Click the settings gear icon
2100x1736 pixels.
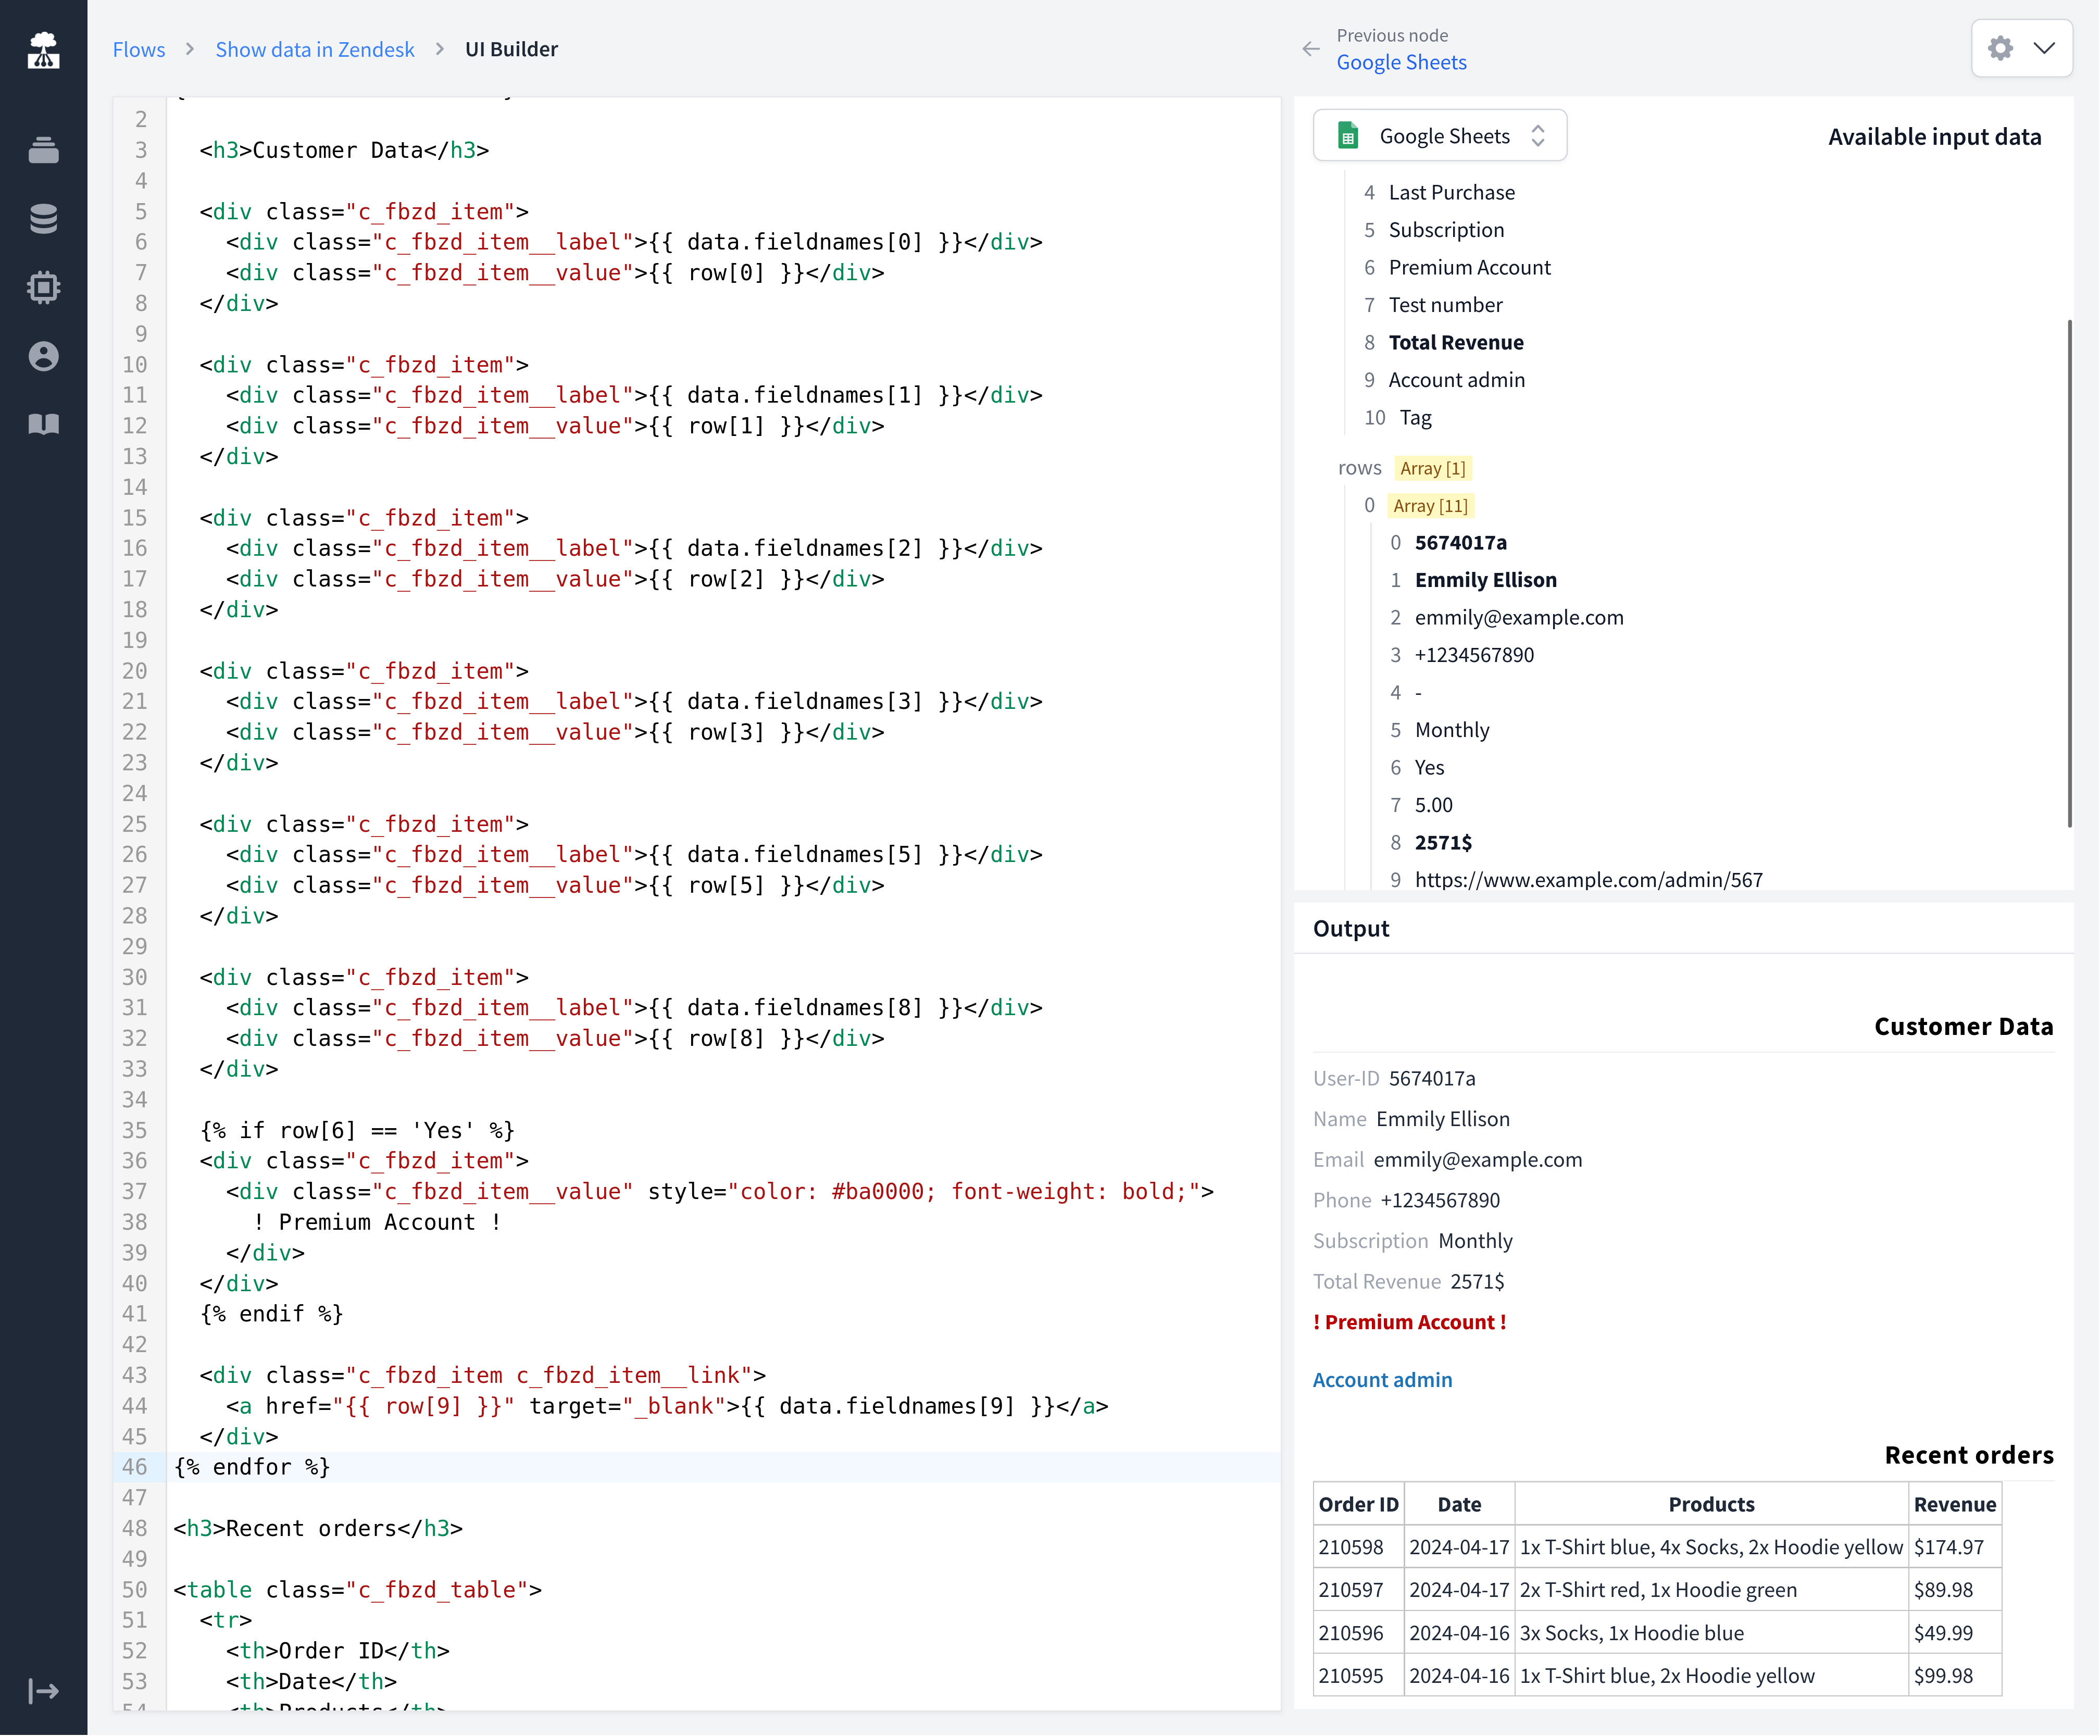pyautogui.click(x=2000, y=48)
